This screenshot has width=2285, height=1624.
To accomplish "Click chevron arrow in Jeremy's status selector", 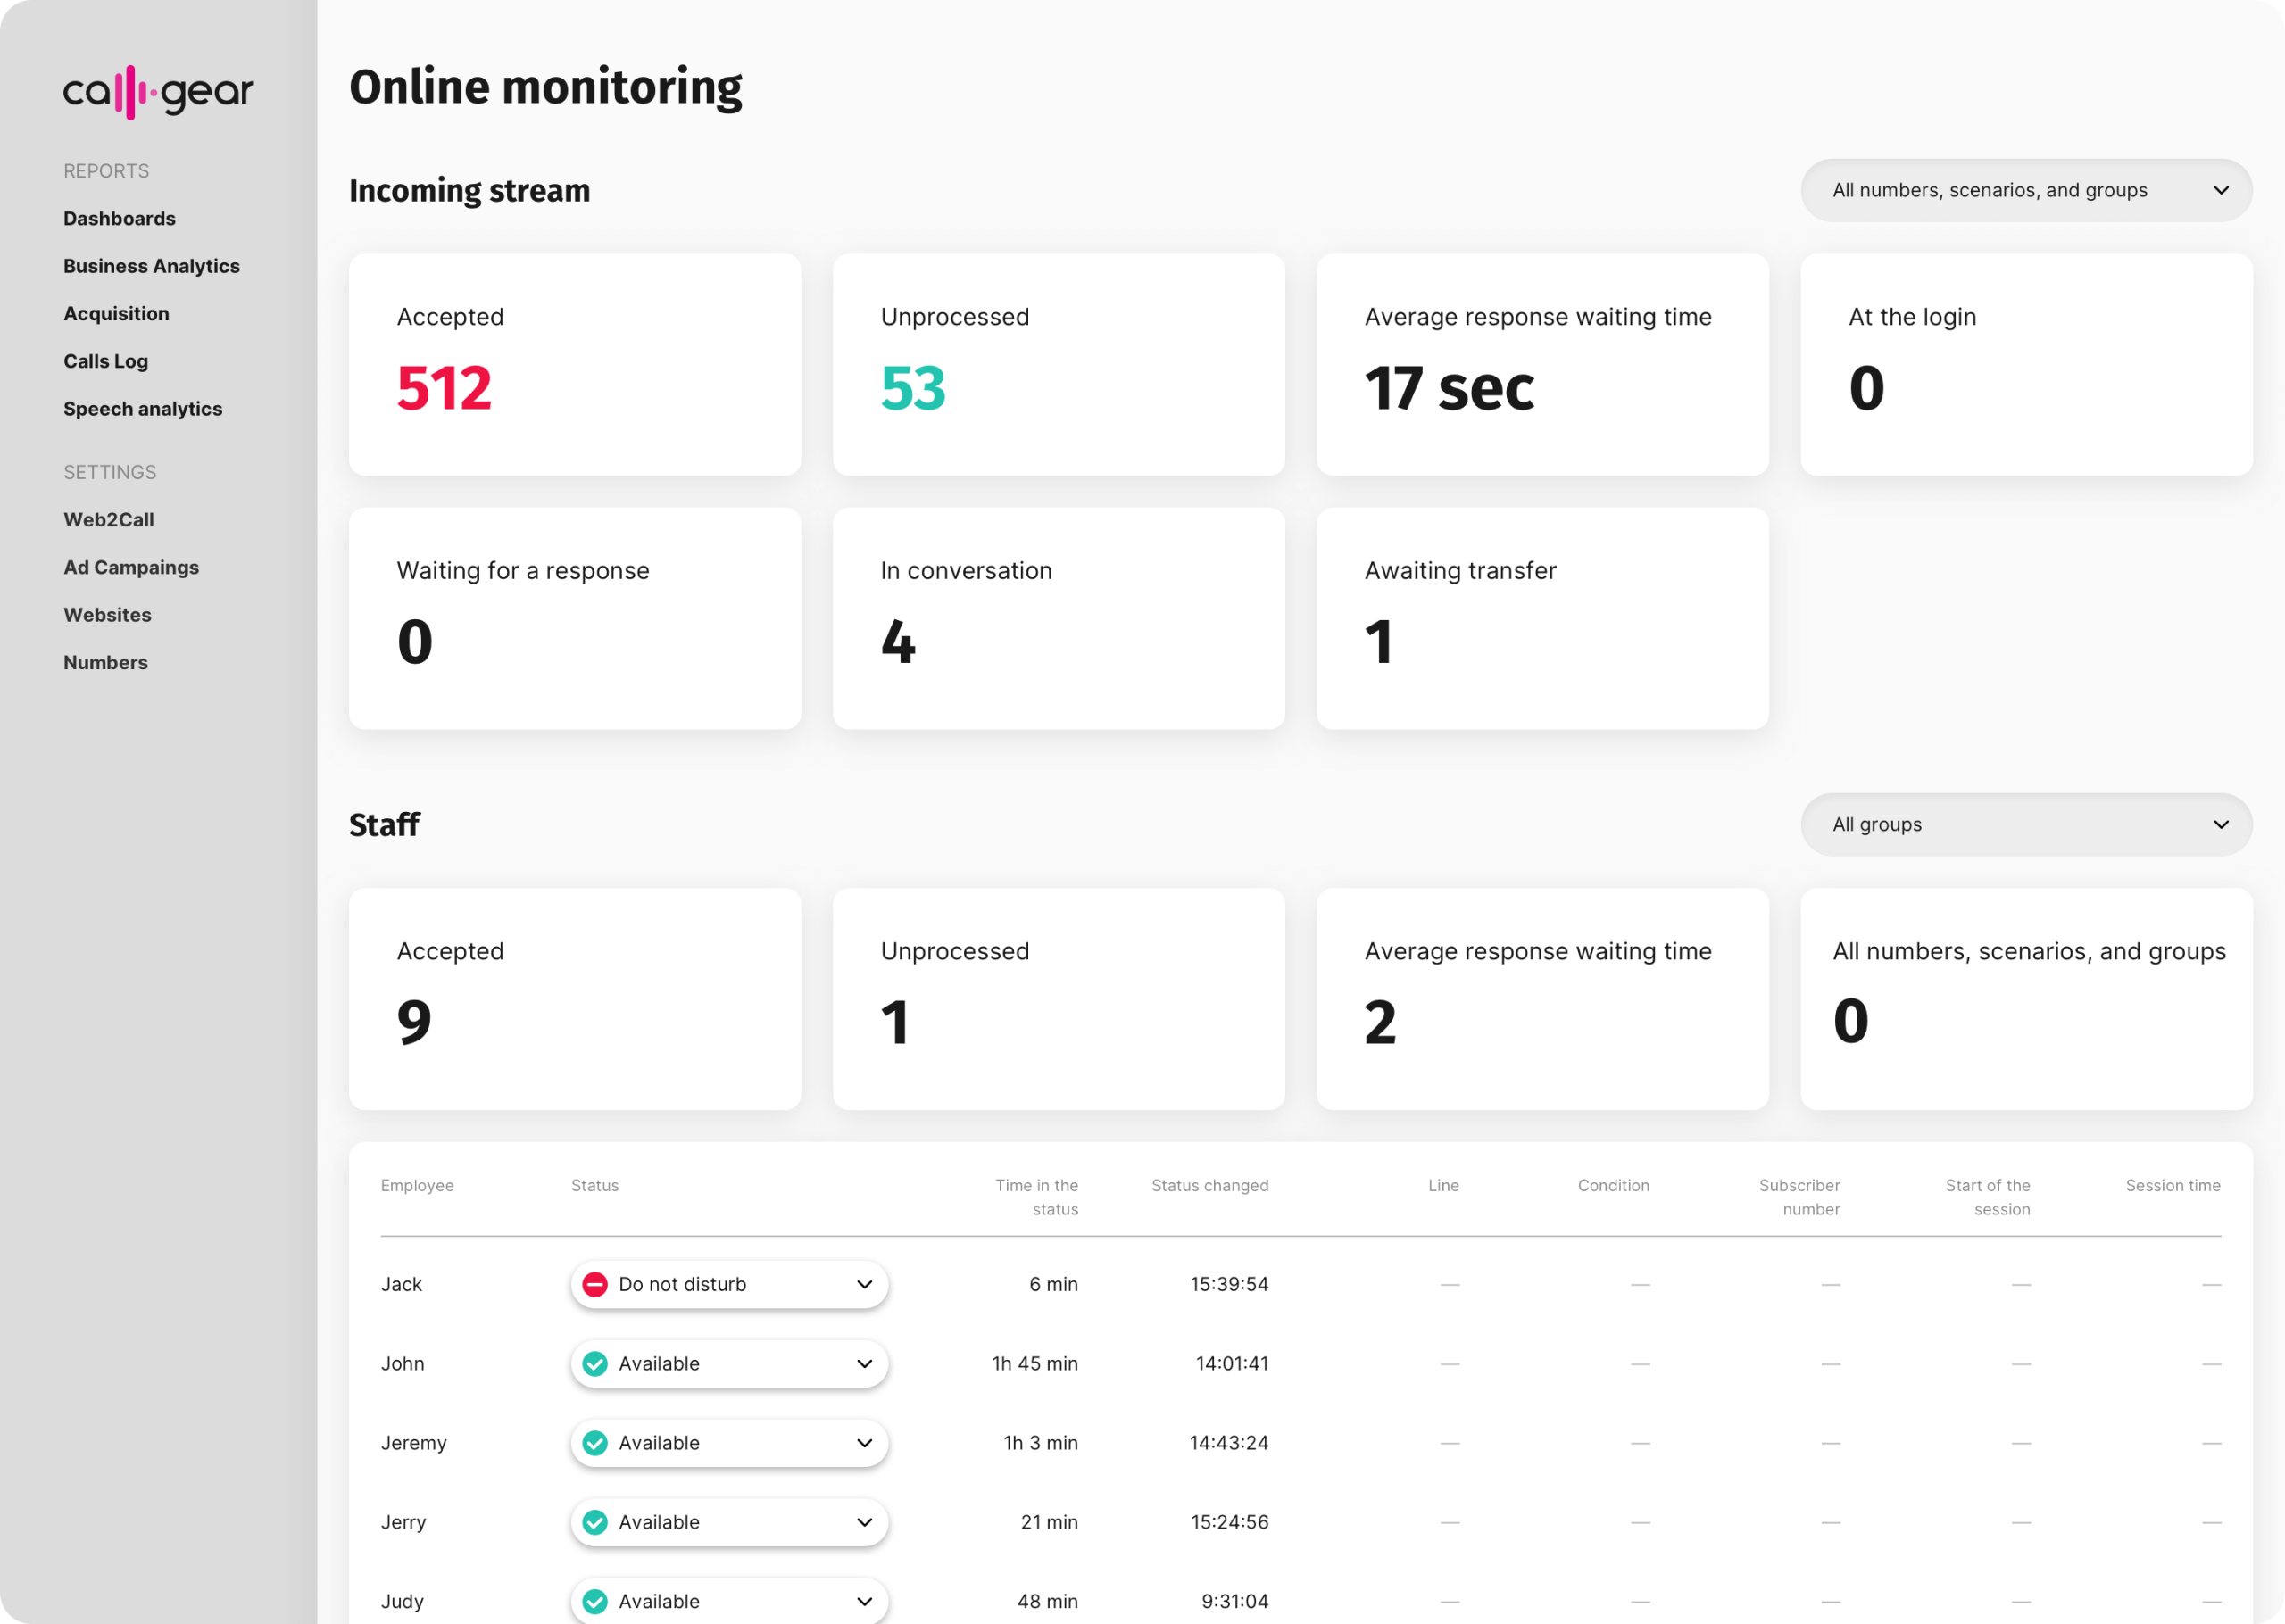I will (864, 1442).
